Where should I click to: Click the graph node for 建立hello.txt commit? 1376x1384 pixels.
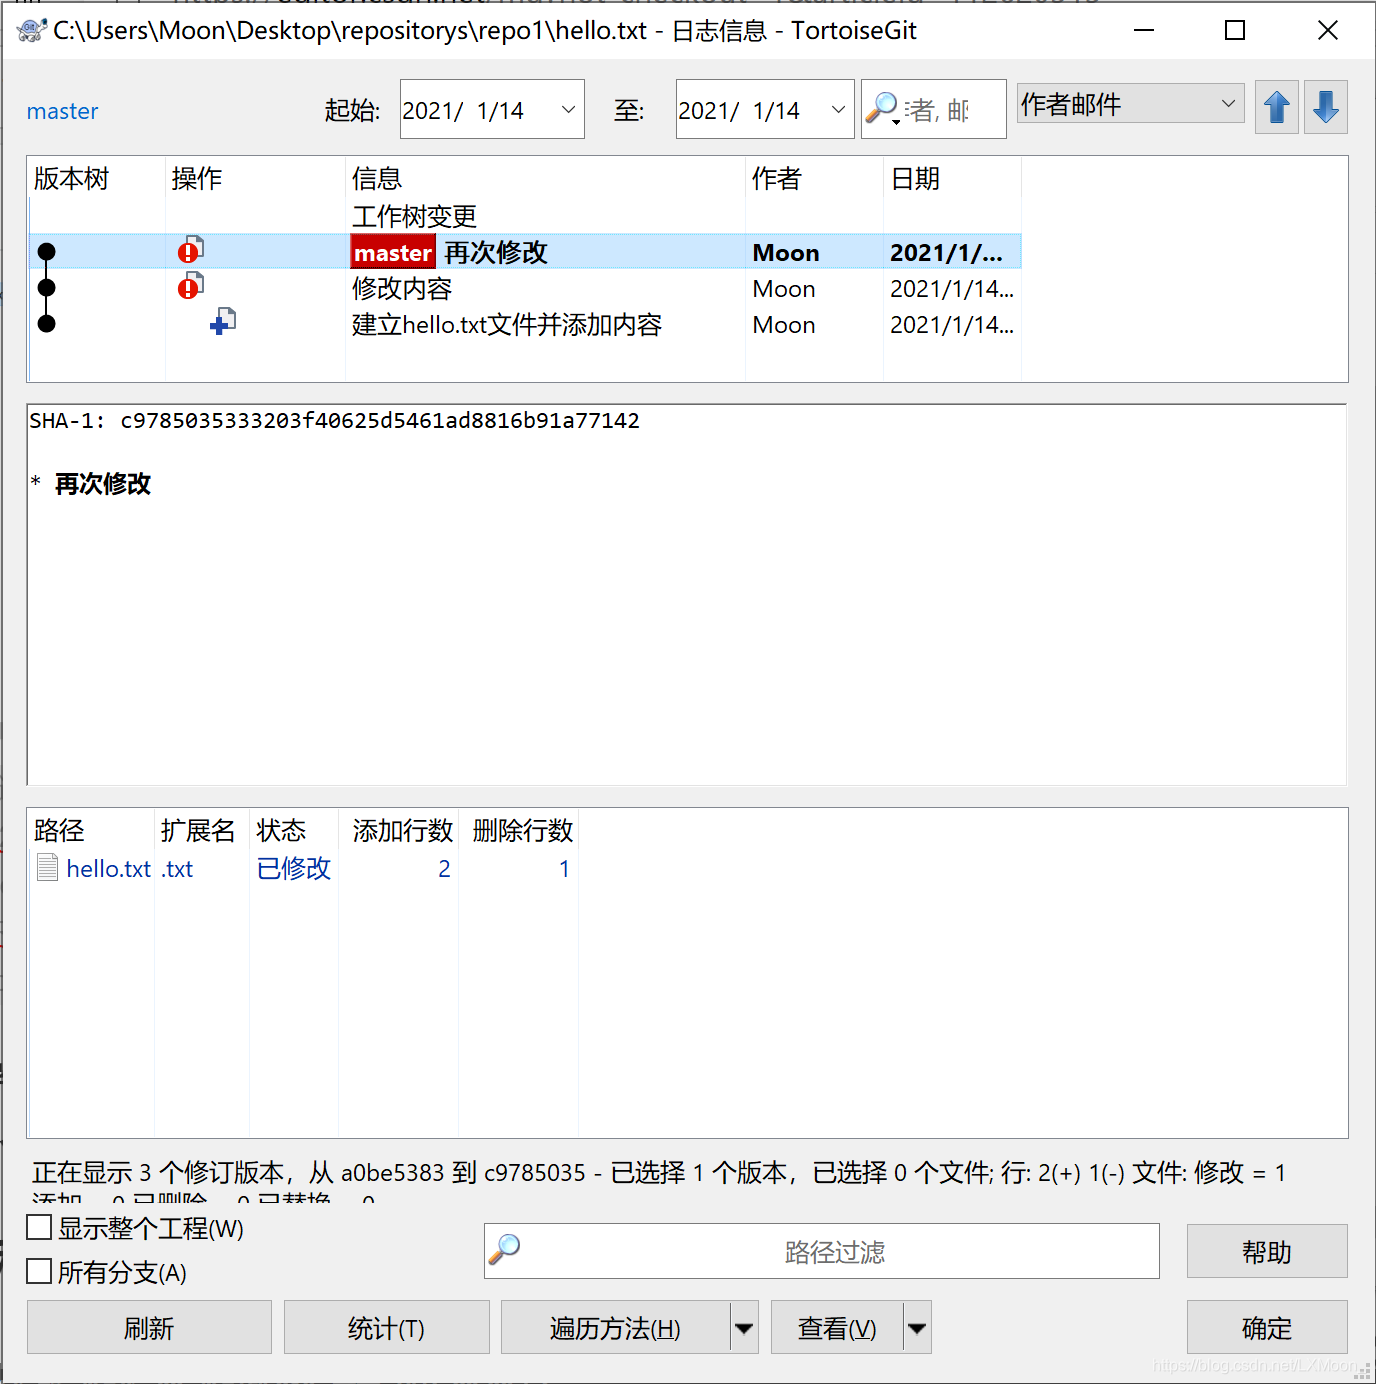pyautogui.click(x=46, y=323)
